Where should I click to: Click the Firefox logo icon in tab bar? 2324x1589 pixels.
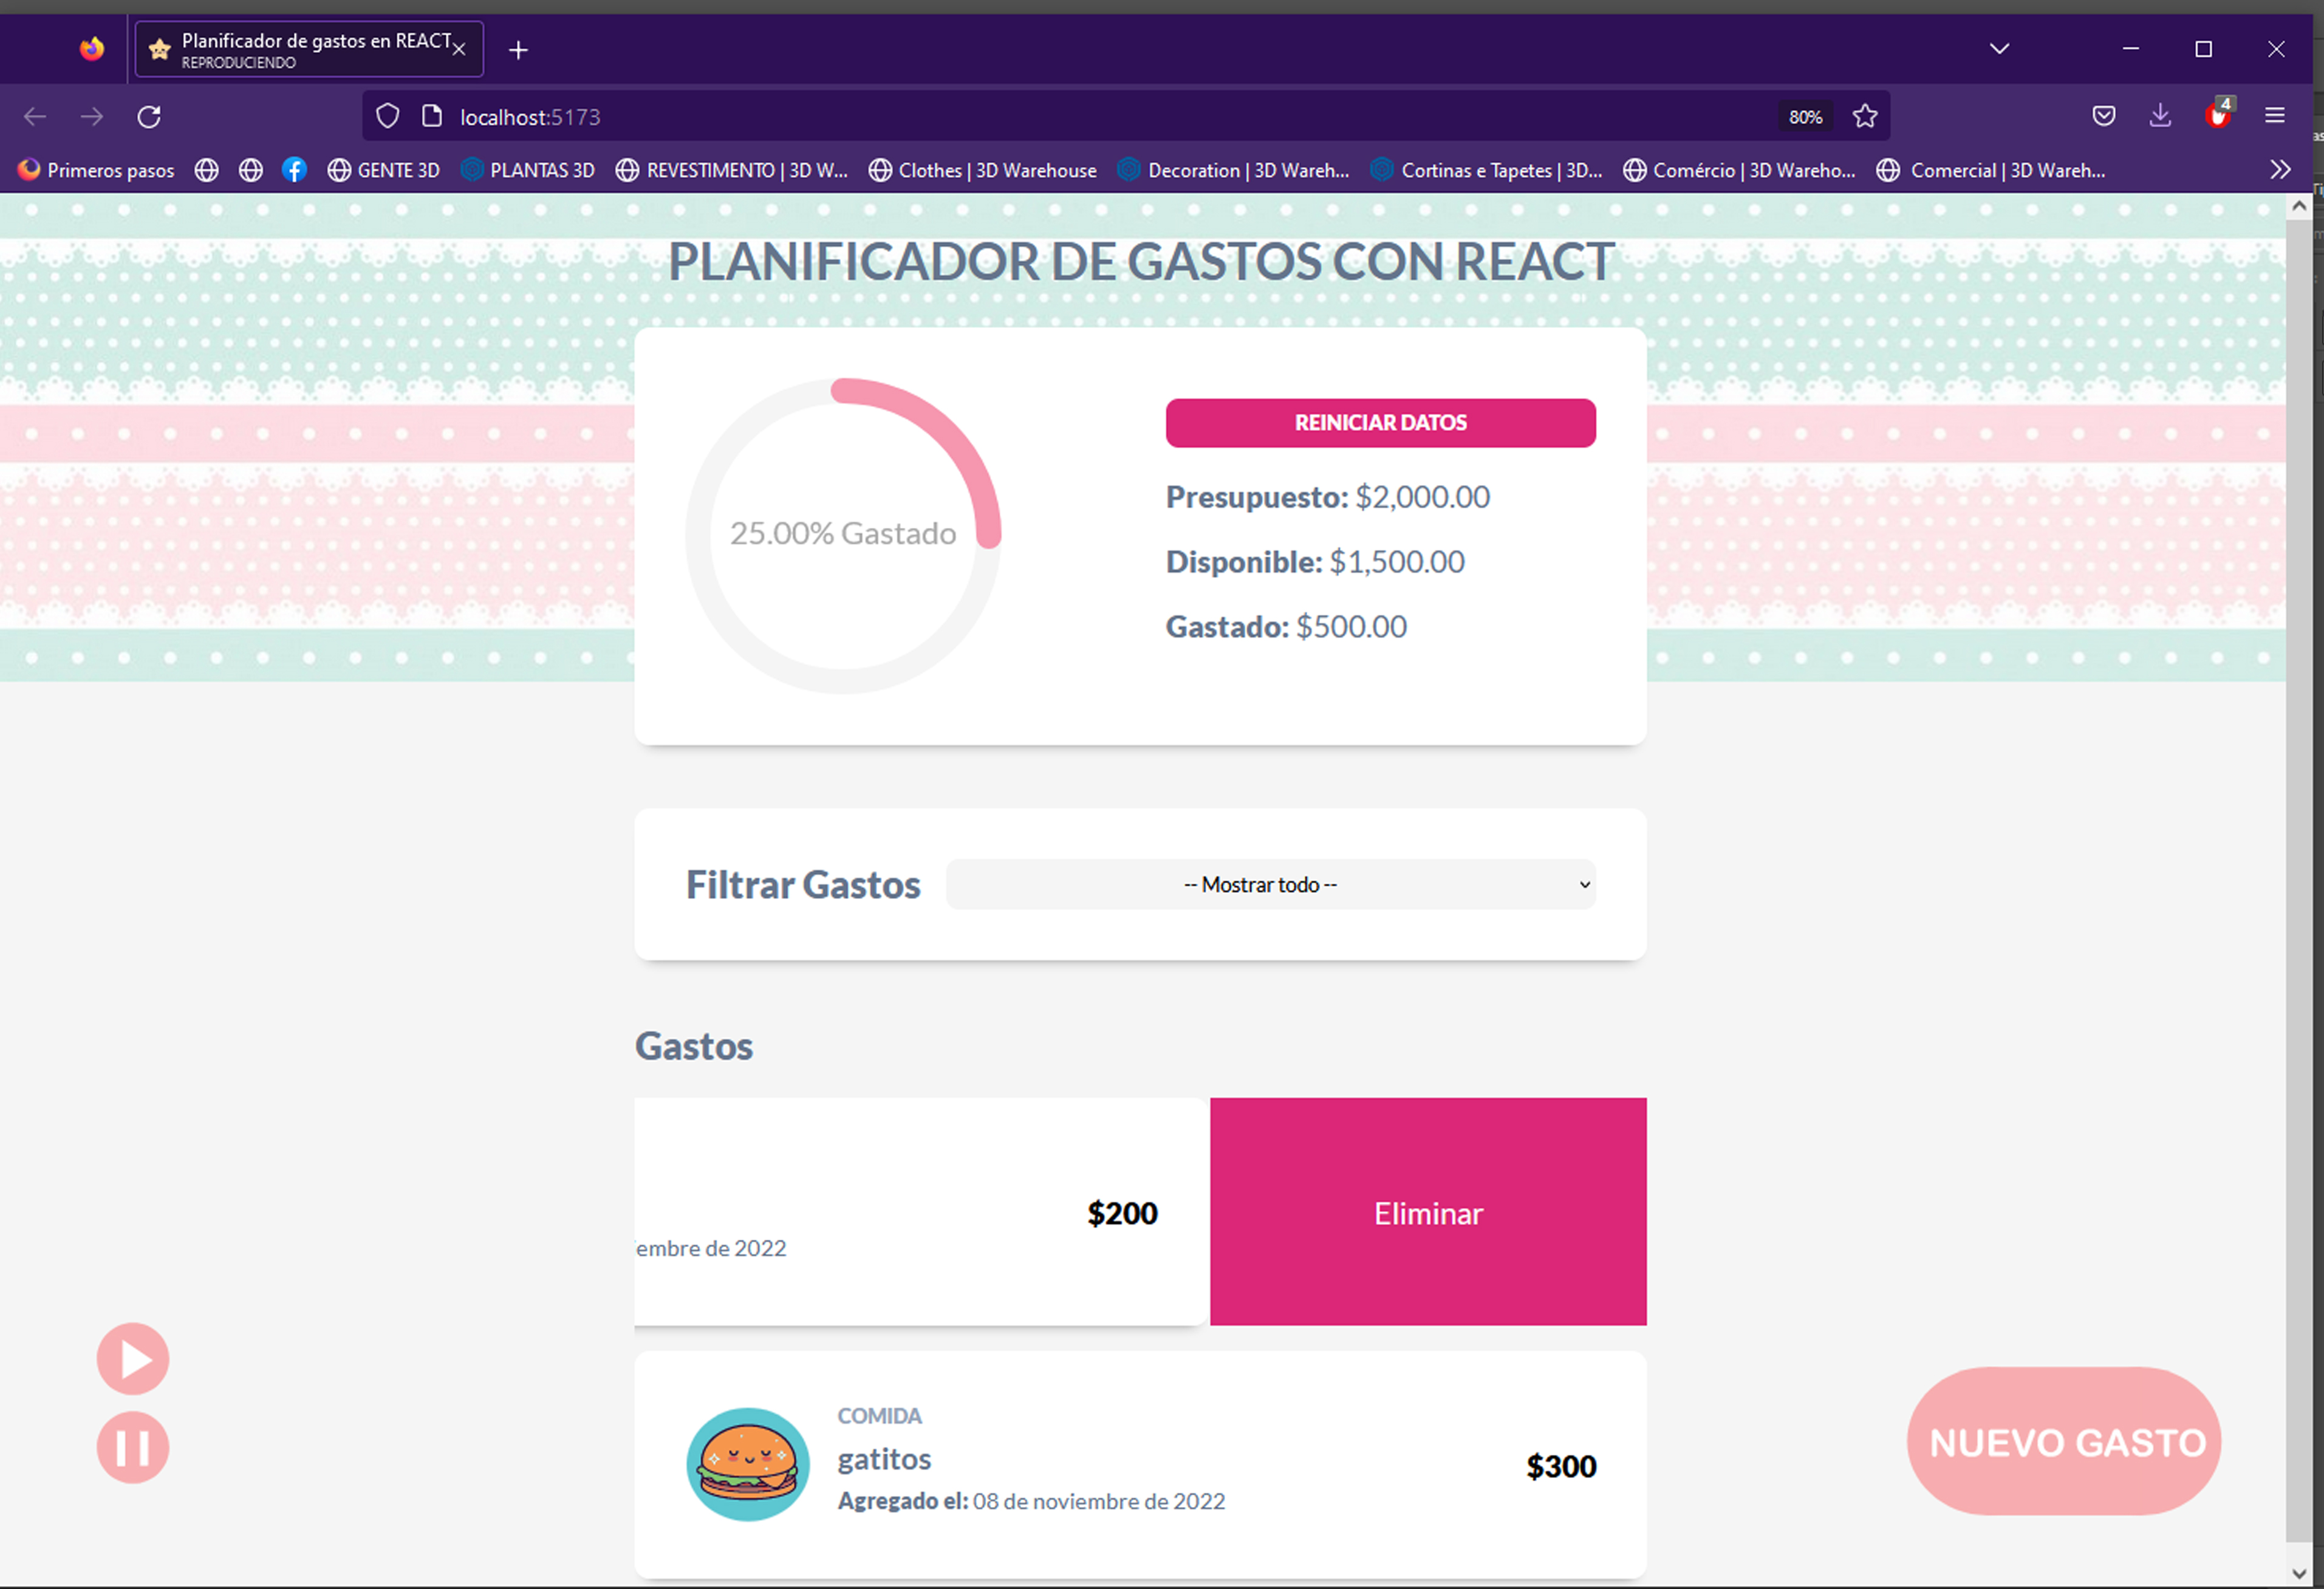[92, 49]
